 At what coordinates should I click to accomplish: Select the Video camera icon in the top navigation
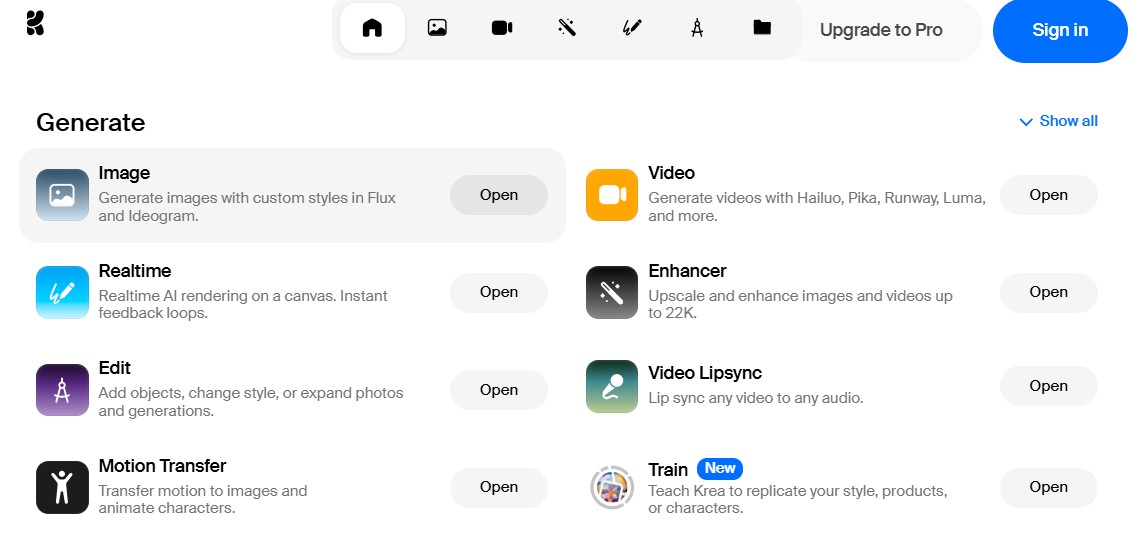[502, 29]
